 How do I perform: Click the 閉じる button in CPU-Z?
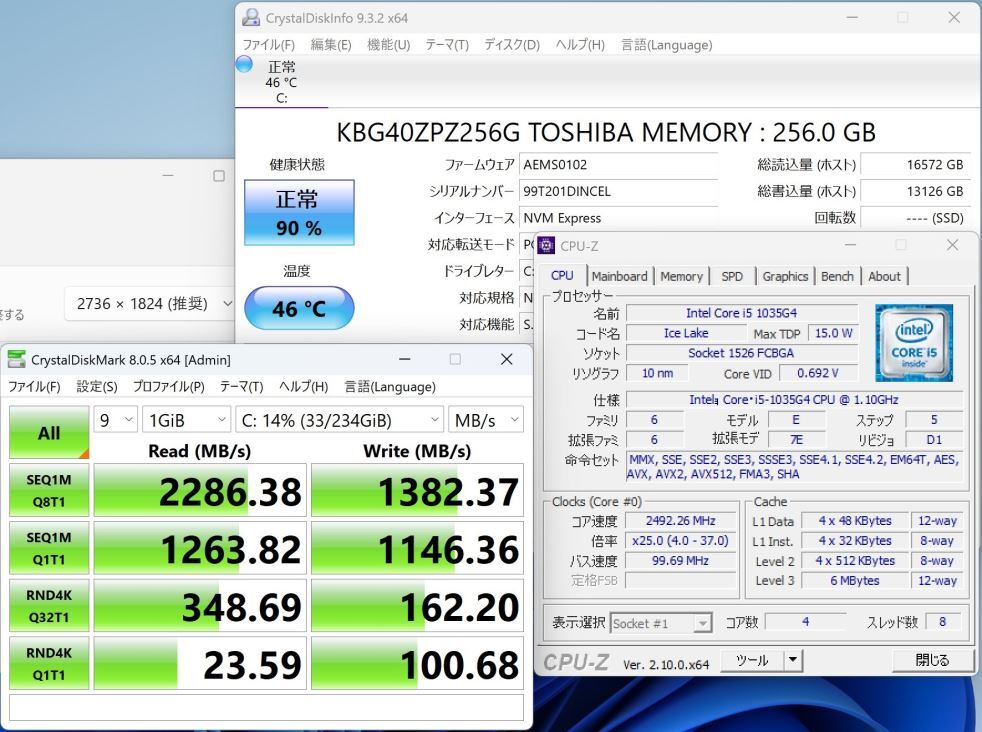click(932, 660)
